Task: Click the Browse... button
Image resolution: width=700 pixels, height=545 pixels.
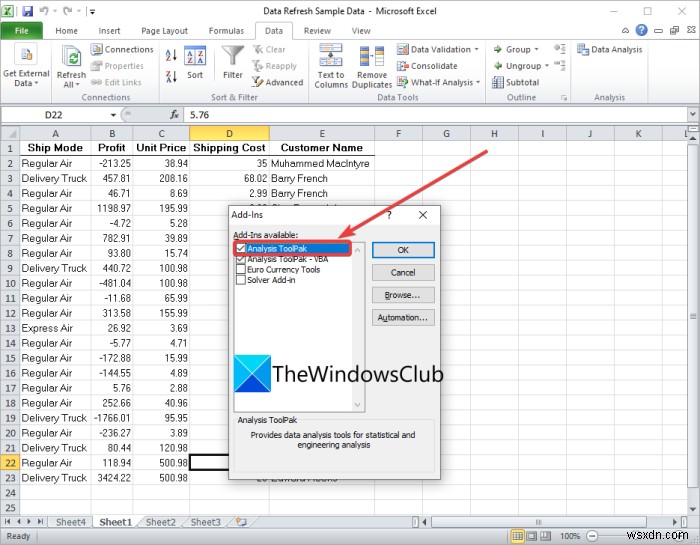Action: pyautogui.click(x=403, y=295)
